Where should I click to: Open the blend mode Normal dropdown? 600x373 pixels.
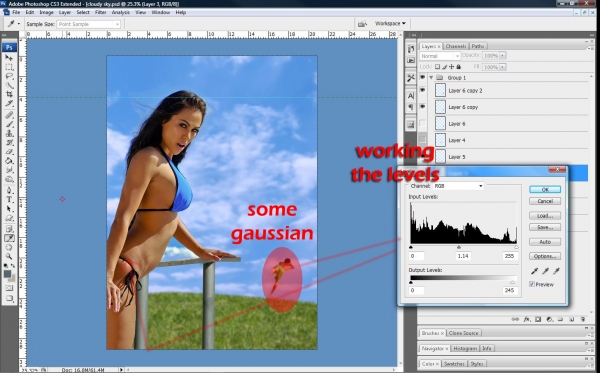click(x=440, y=56)
